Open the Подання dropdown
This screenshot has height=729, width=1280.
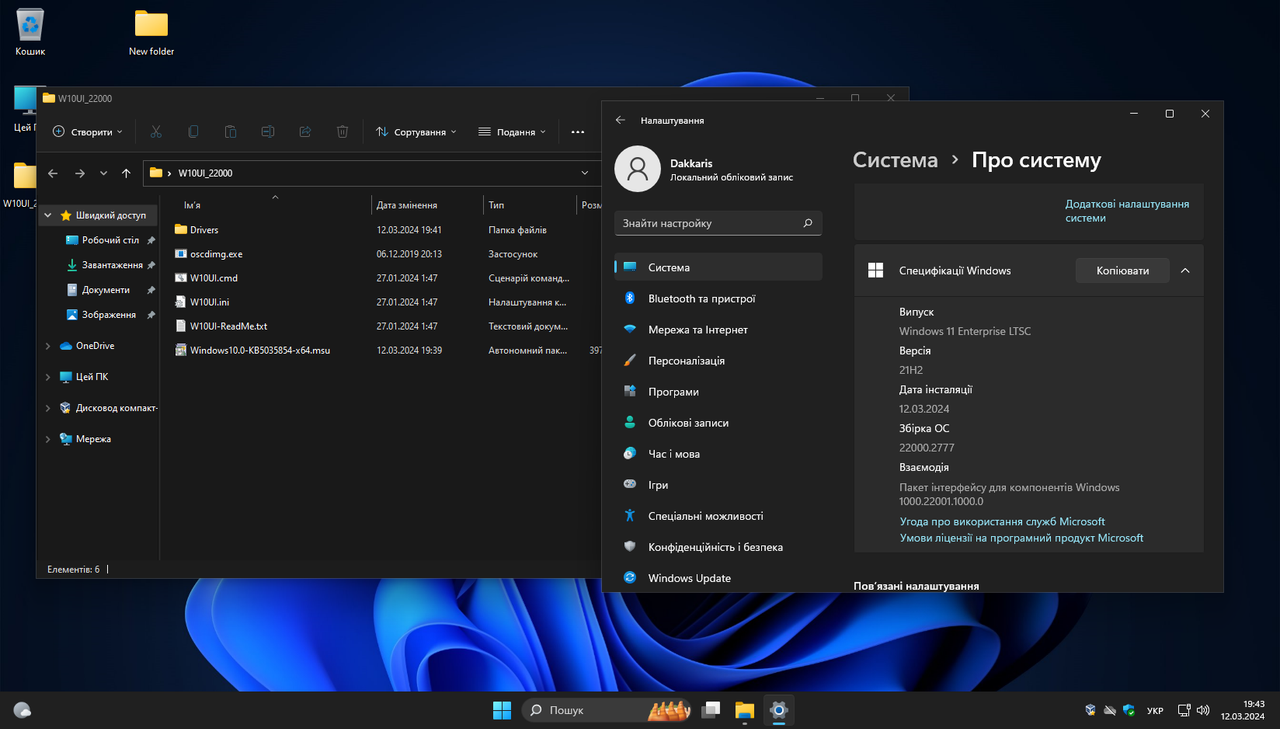click(511, 131)
